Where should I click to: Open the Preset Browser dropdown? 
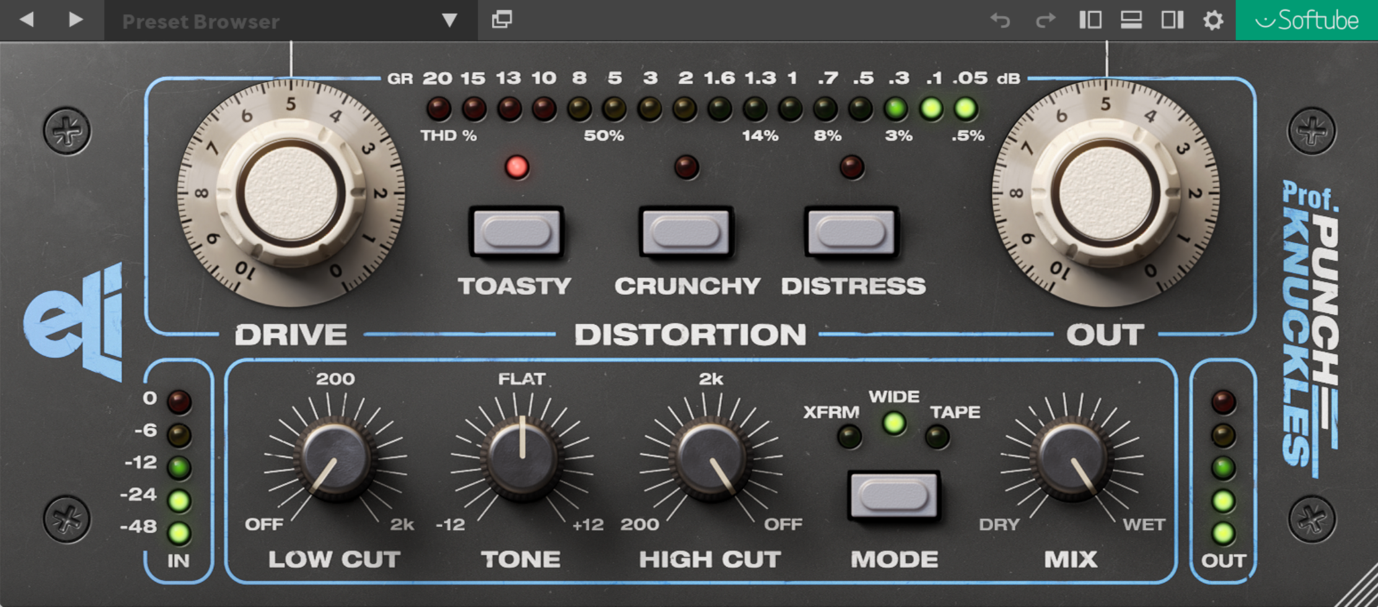[x=290, y=21]
